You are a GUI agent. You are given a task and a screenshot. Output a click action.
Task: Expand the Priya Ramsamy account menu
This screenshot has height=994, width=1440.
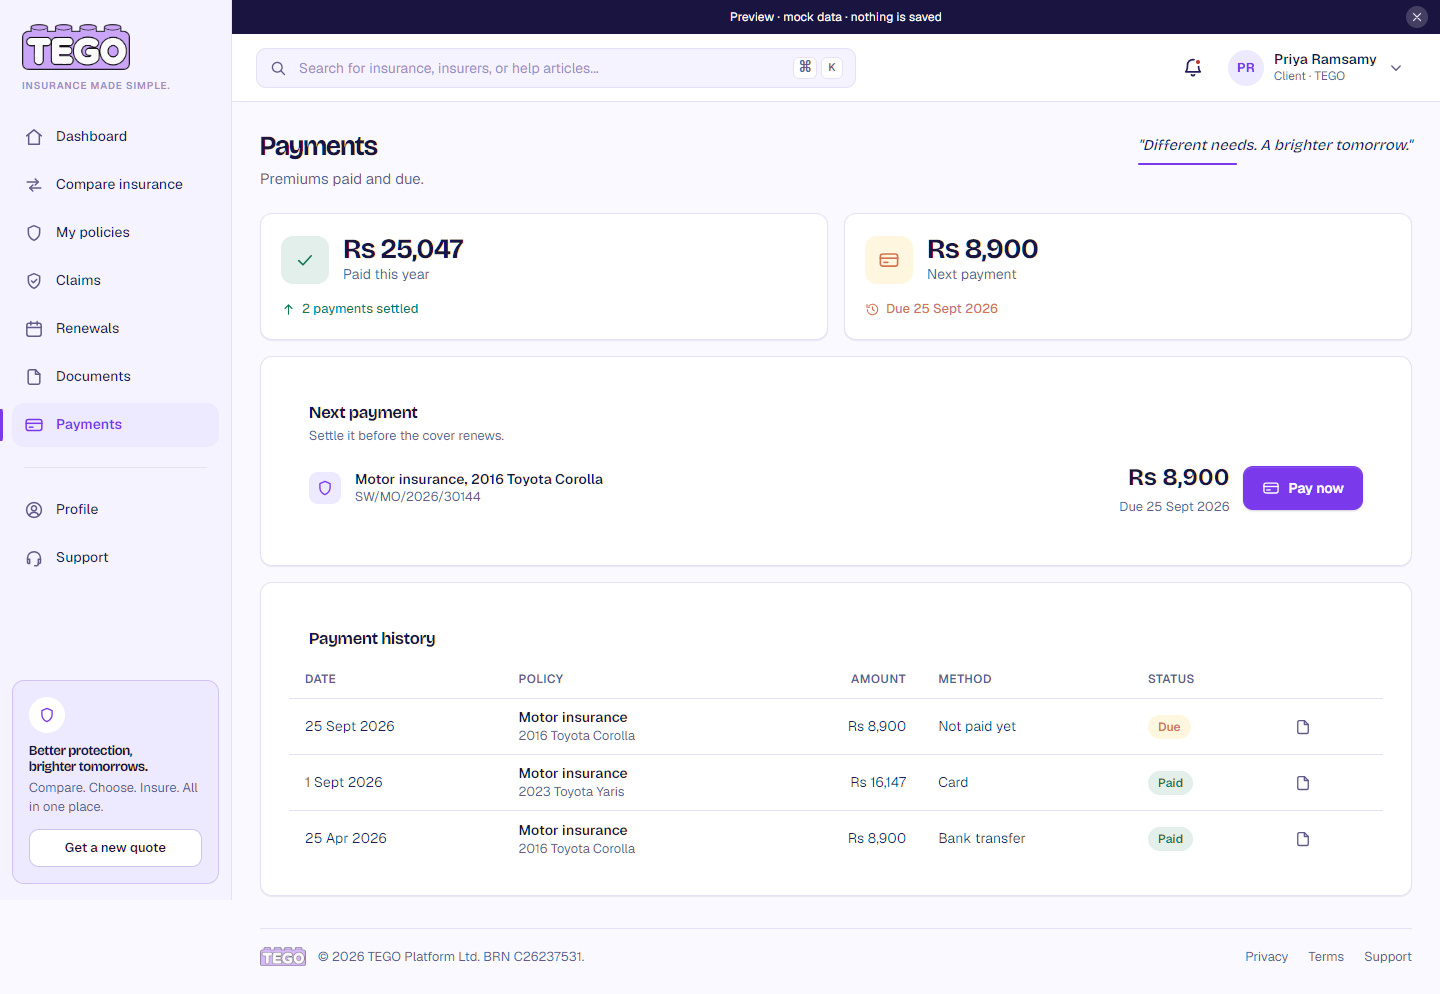point(1396,68)
